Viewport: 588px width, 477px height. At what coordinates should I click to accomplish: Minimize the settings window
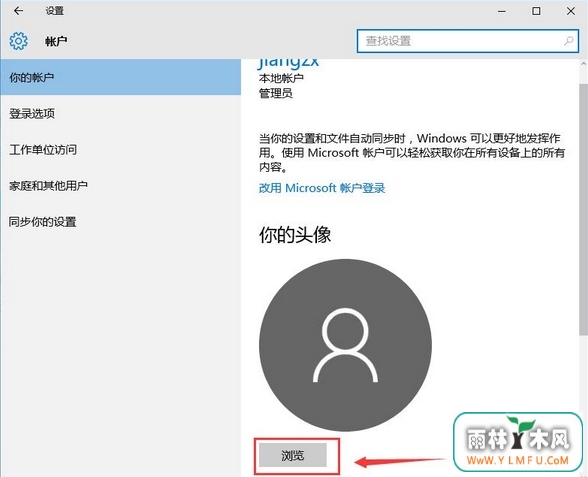pos(502,11)
